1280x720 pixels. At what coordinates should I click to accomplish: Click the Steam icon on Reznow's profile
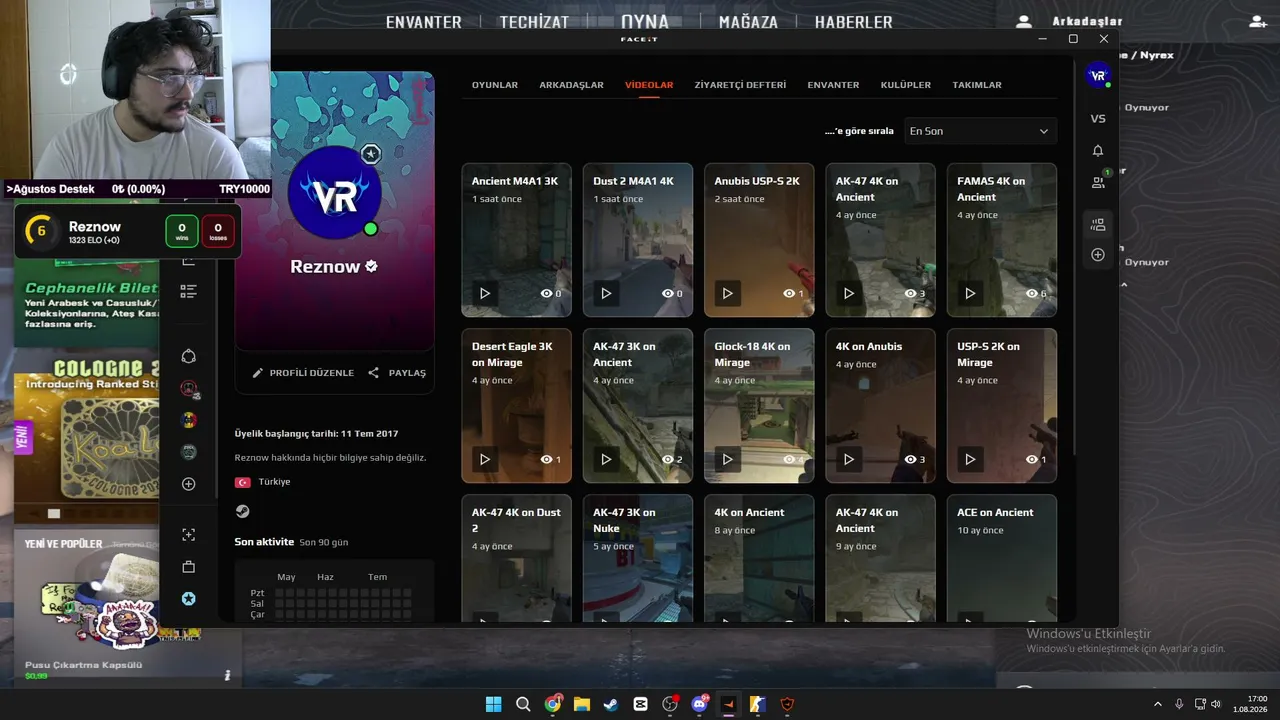tap(242, 511)
